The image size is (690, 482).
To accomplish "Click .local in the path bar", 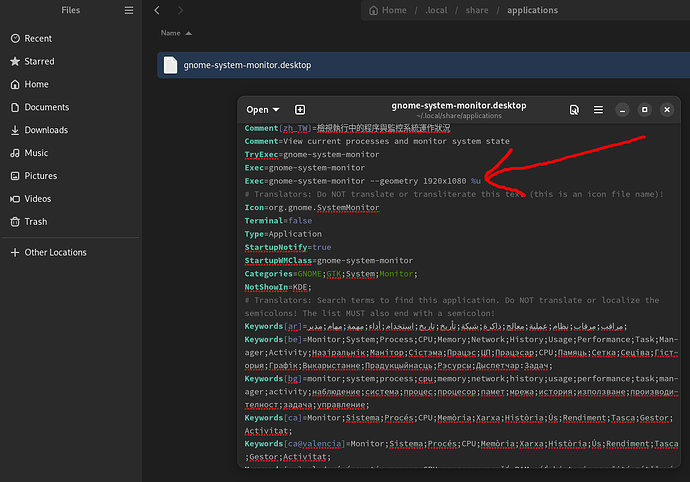I will 436,10.
